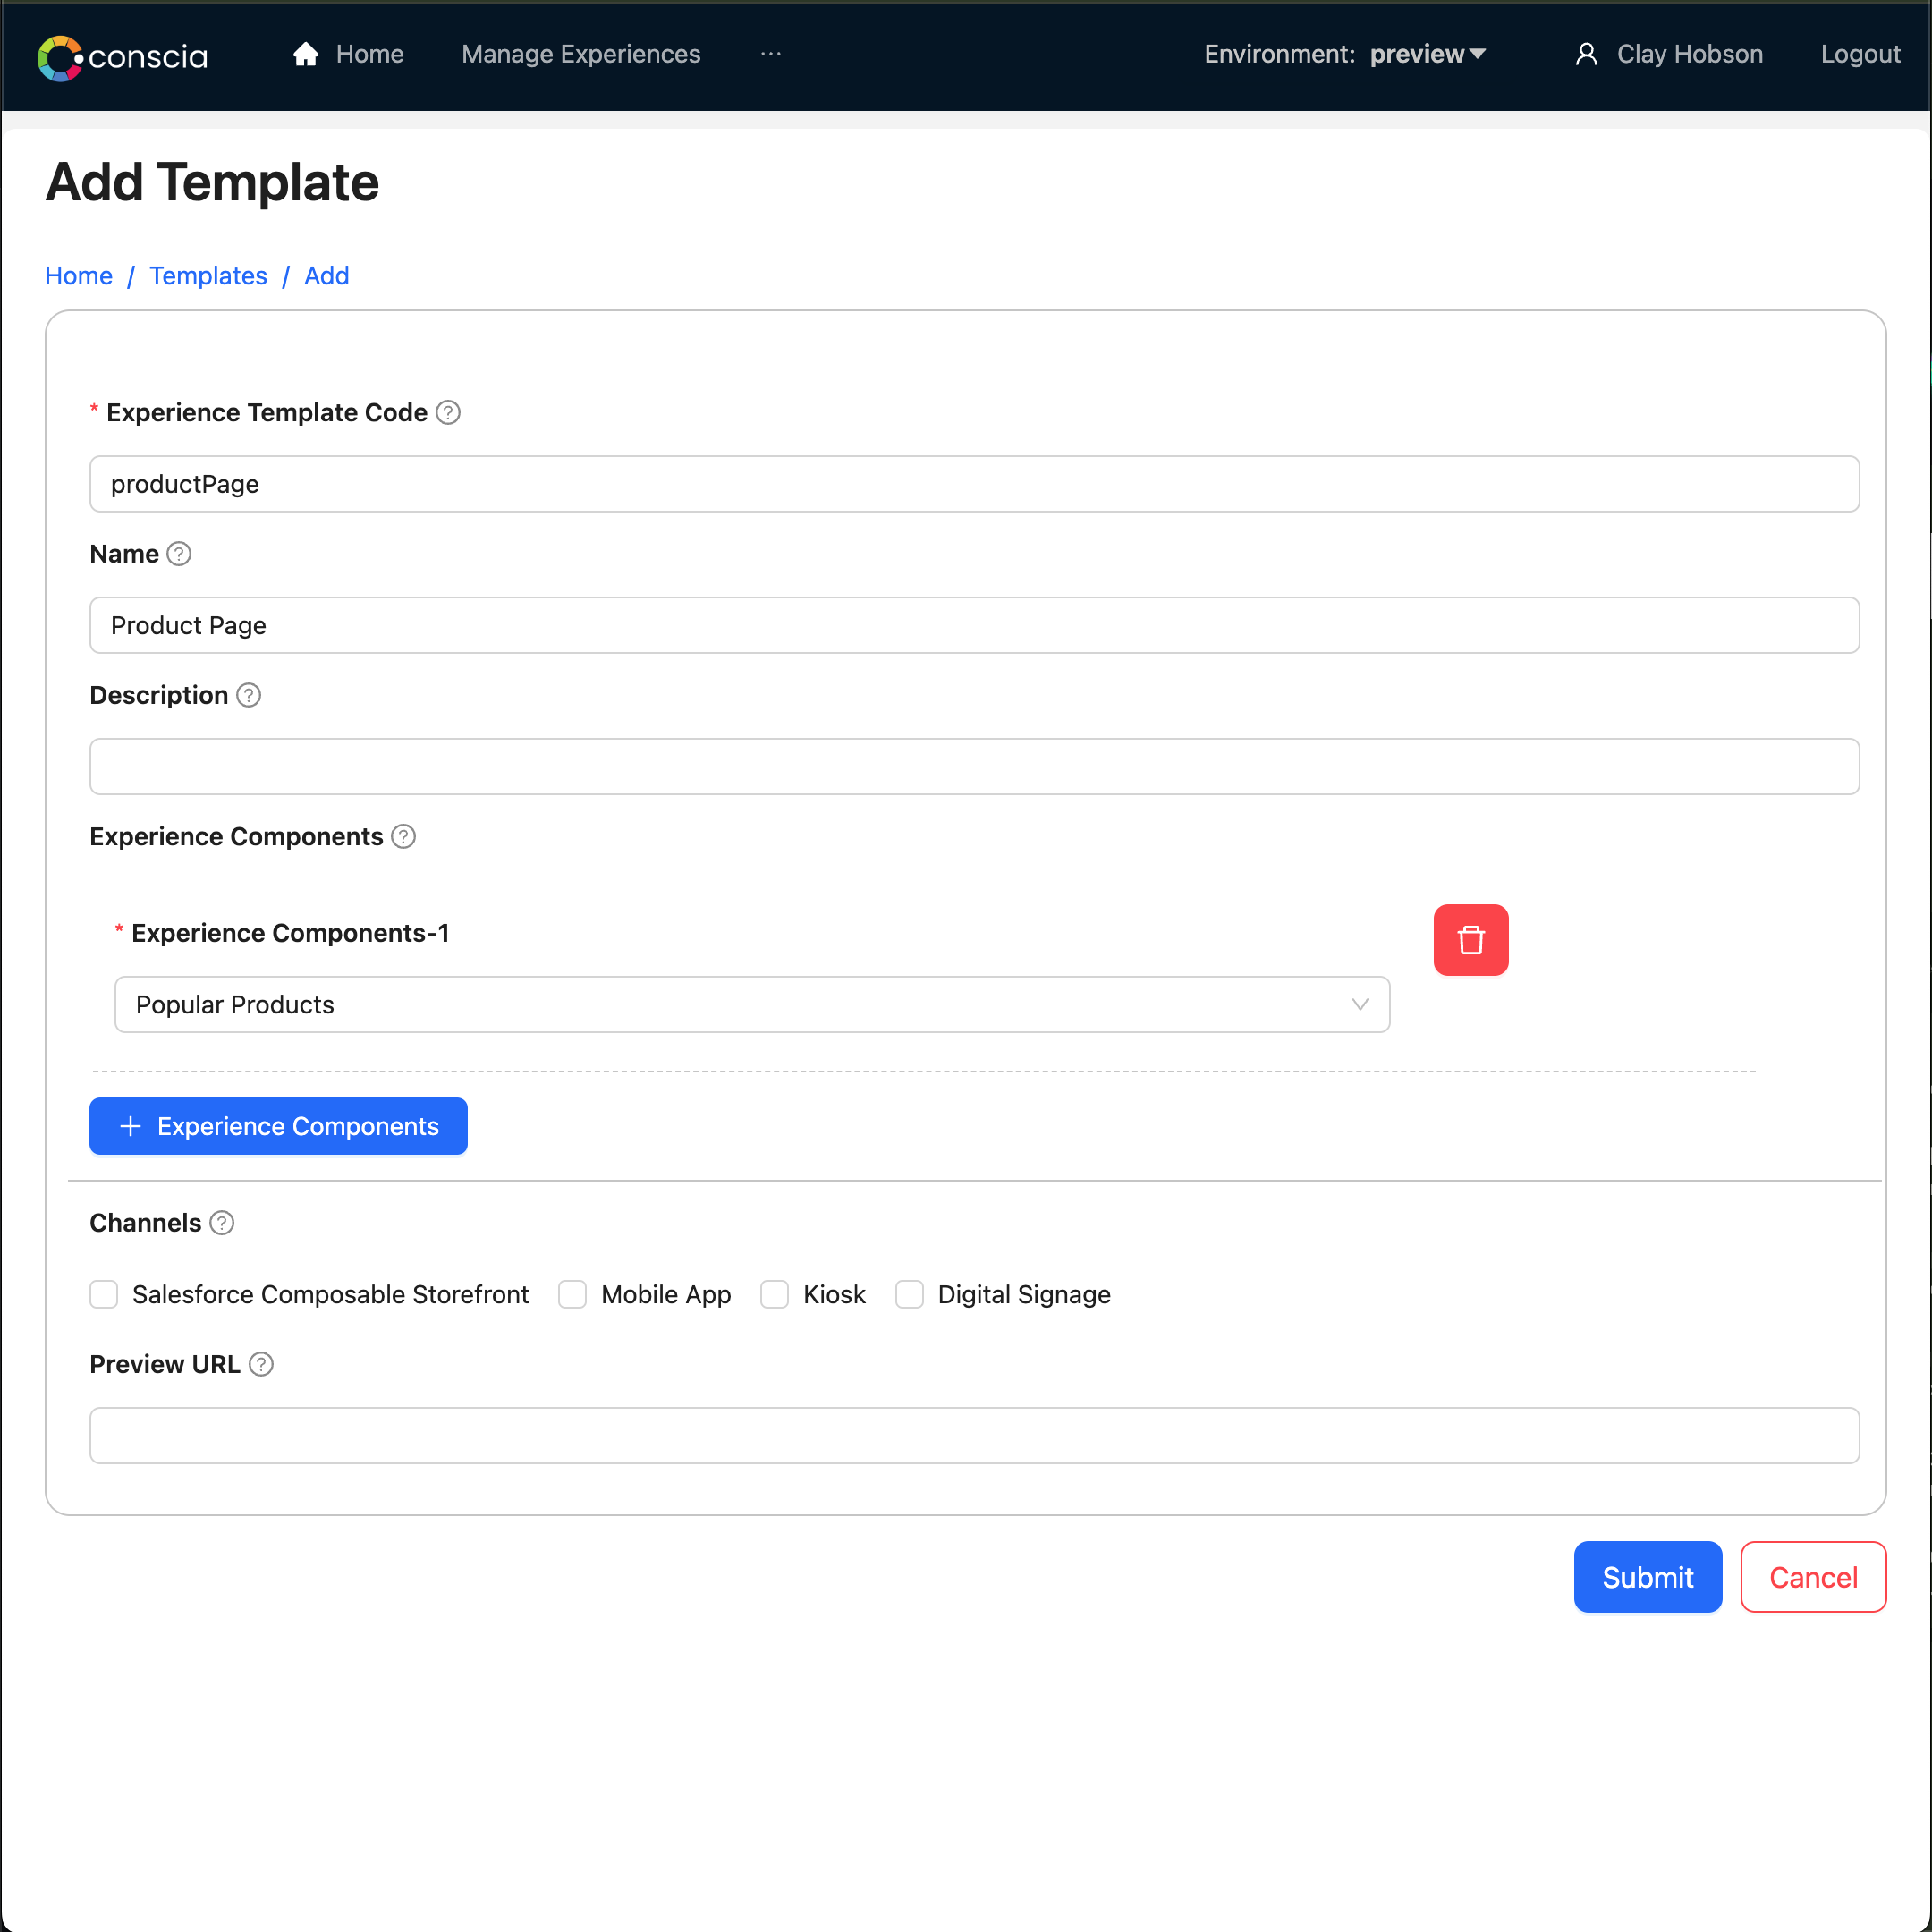Click the Preview URL input field

975,1435
